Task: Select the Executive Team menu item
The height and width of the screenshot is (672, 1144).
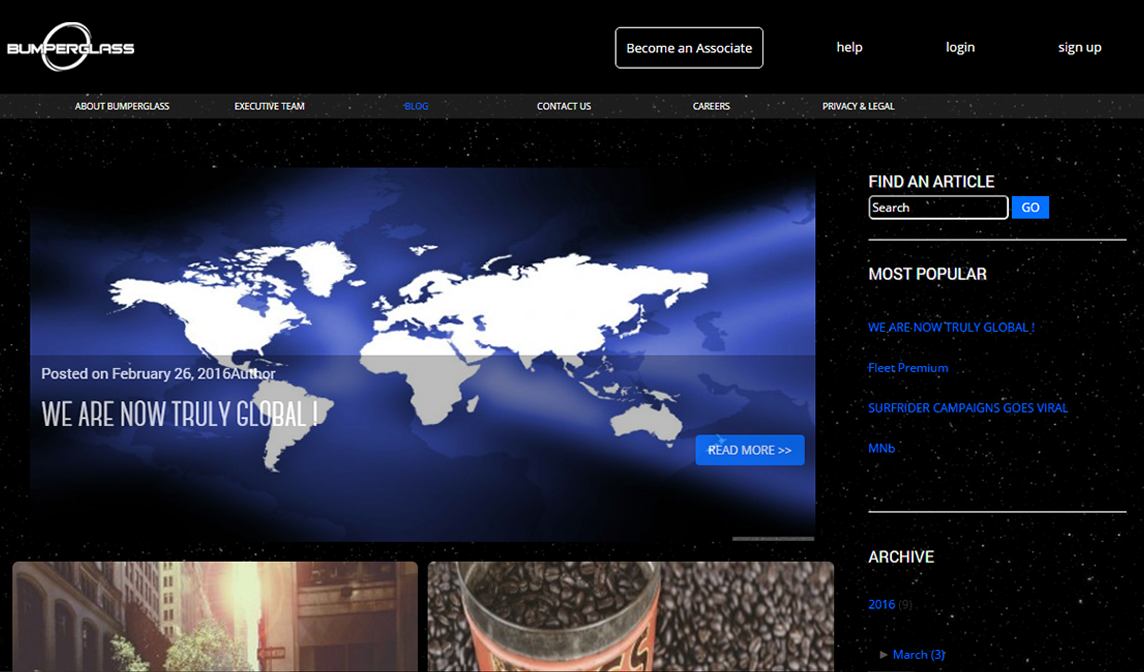Action: pos(269,106)
